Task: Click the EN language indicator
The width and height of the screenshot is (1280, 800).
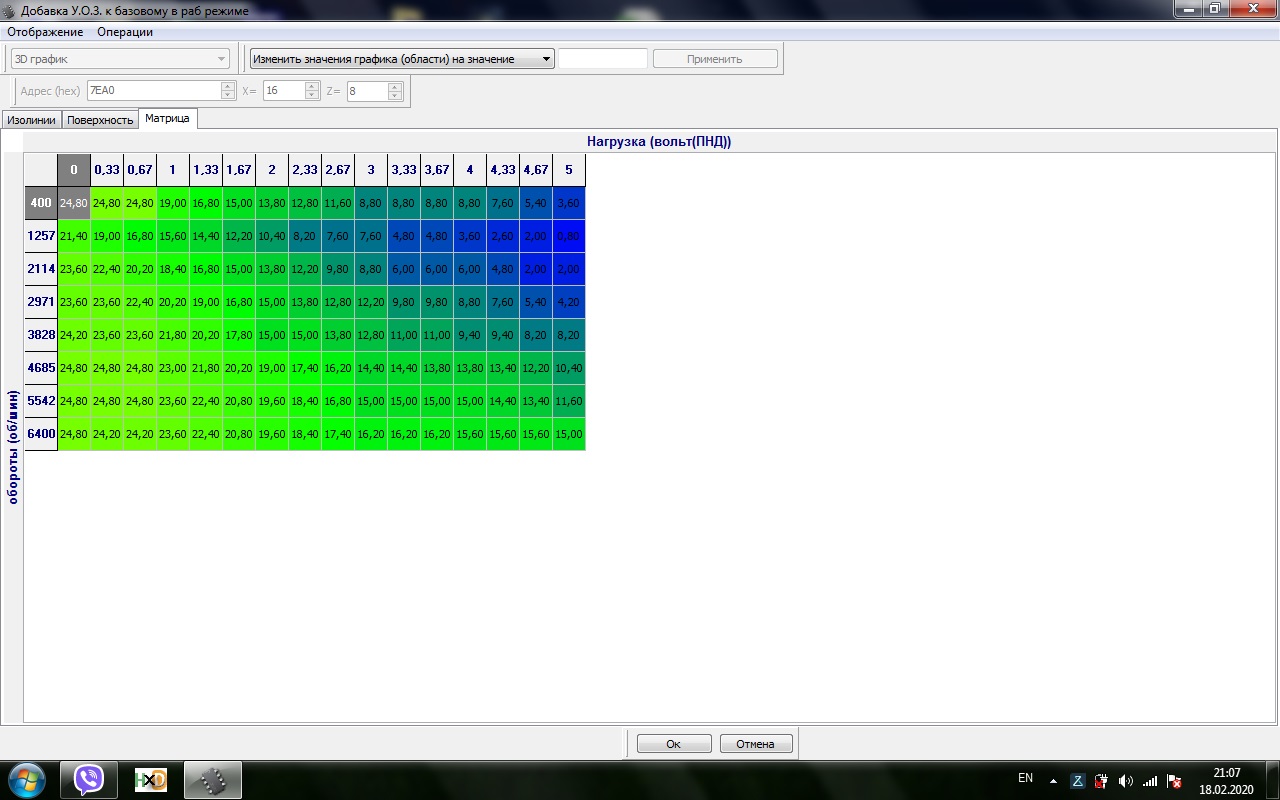Action: [x=1025, y=778]
